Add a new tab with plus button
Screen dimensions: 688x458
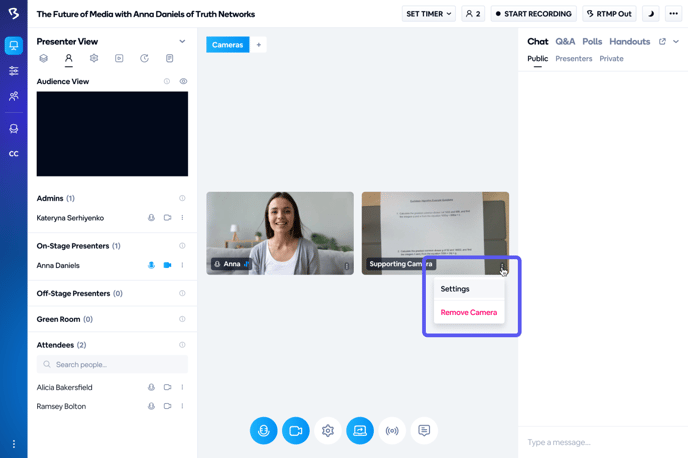coord(258,45)
